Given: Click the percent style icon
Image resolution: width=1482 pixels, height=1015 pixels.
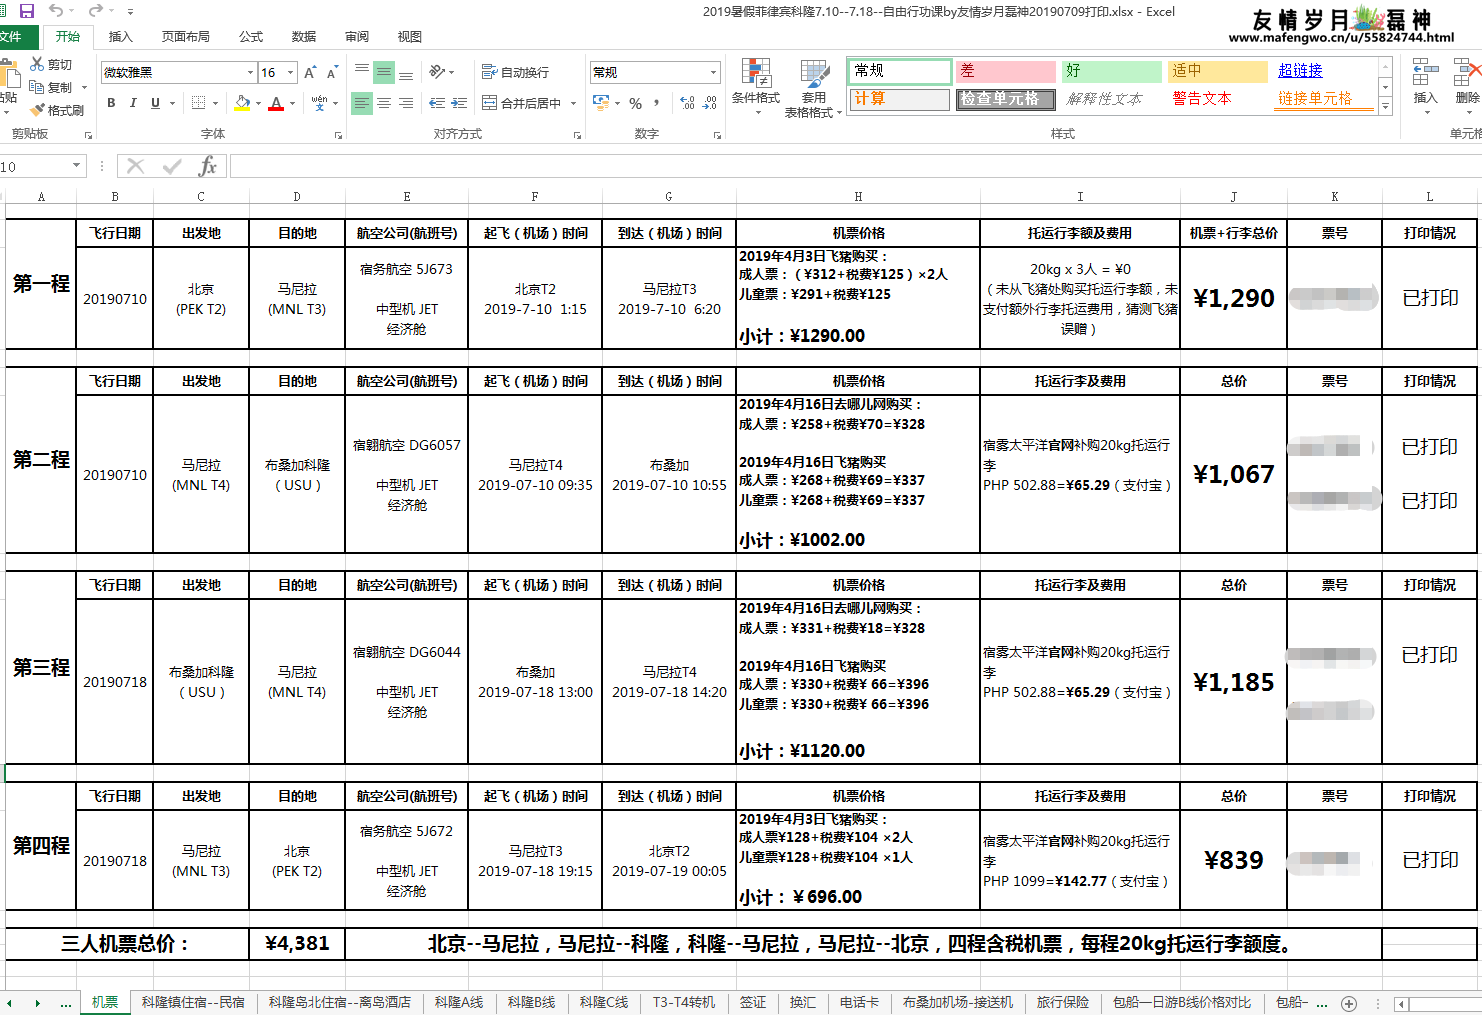Looking at the screenshot, I should [635, 103].
